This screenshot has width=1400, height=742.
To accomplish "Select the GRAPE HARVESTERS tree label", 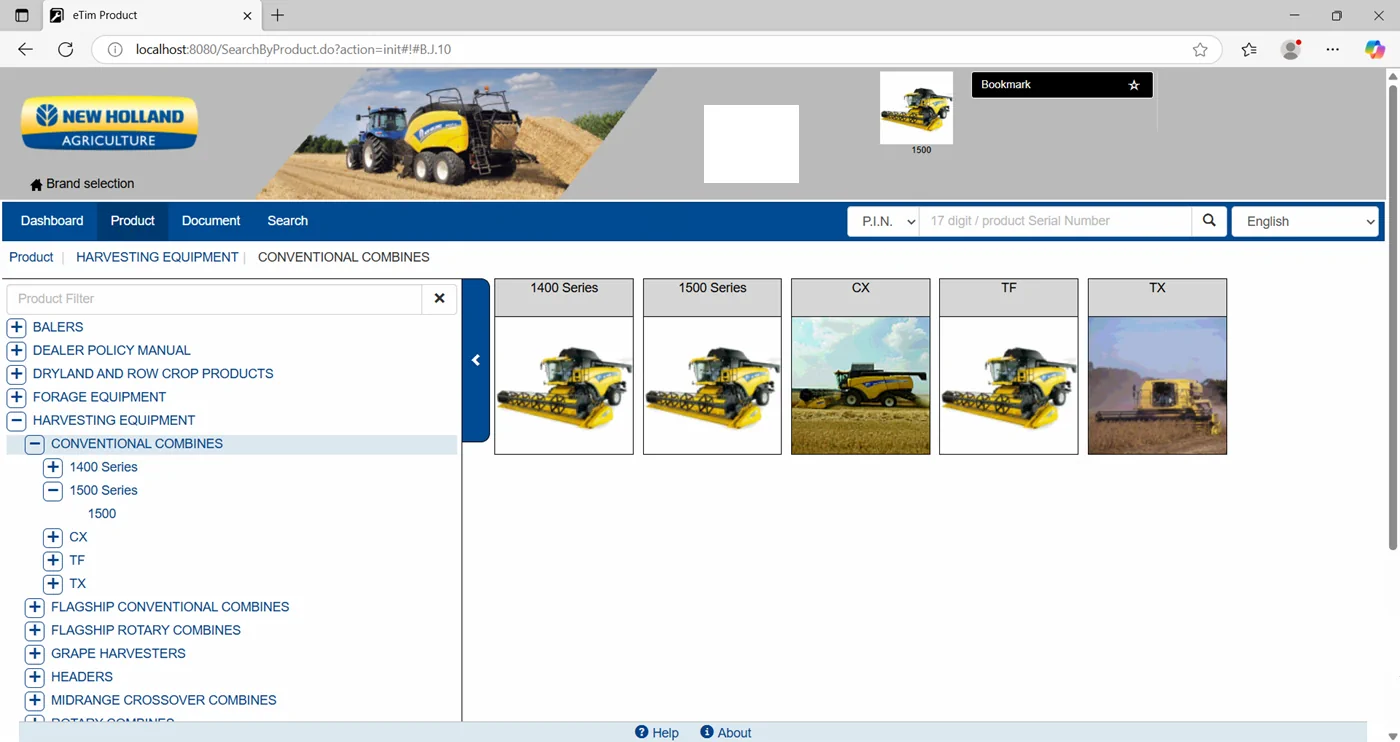I will [x=118, y=654].
